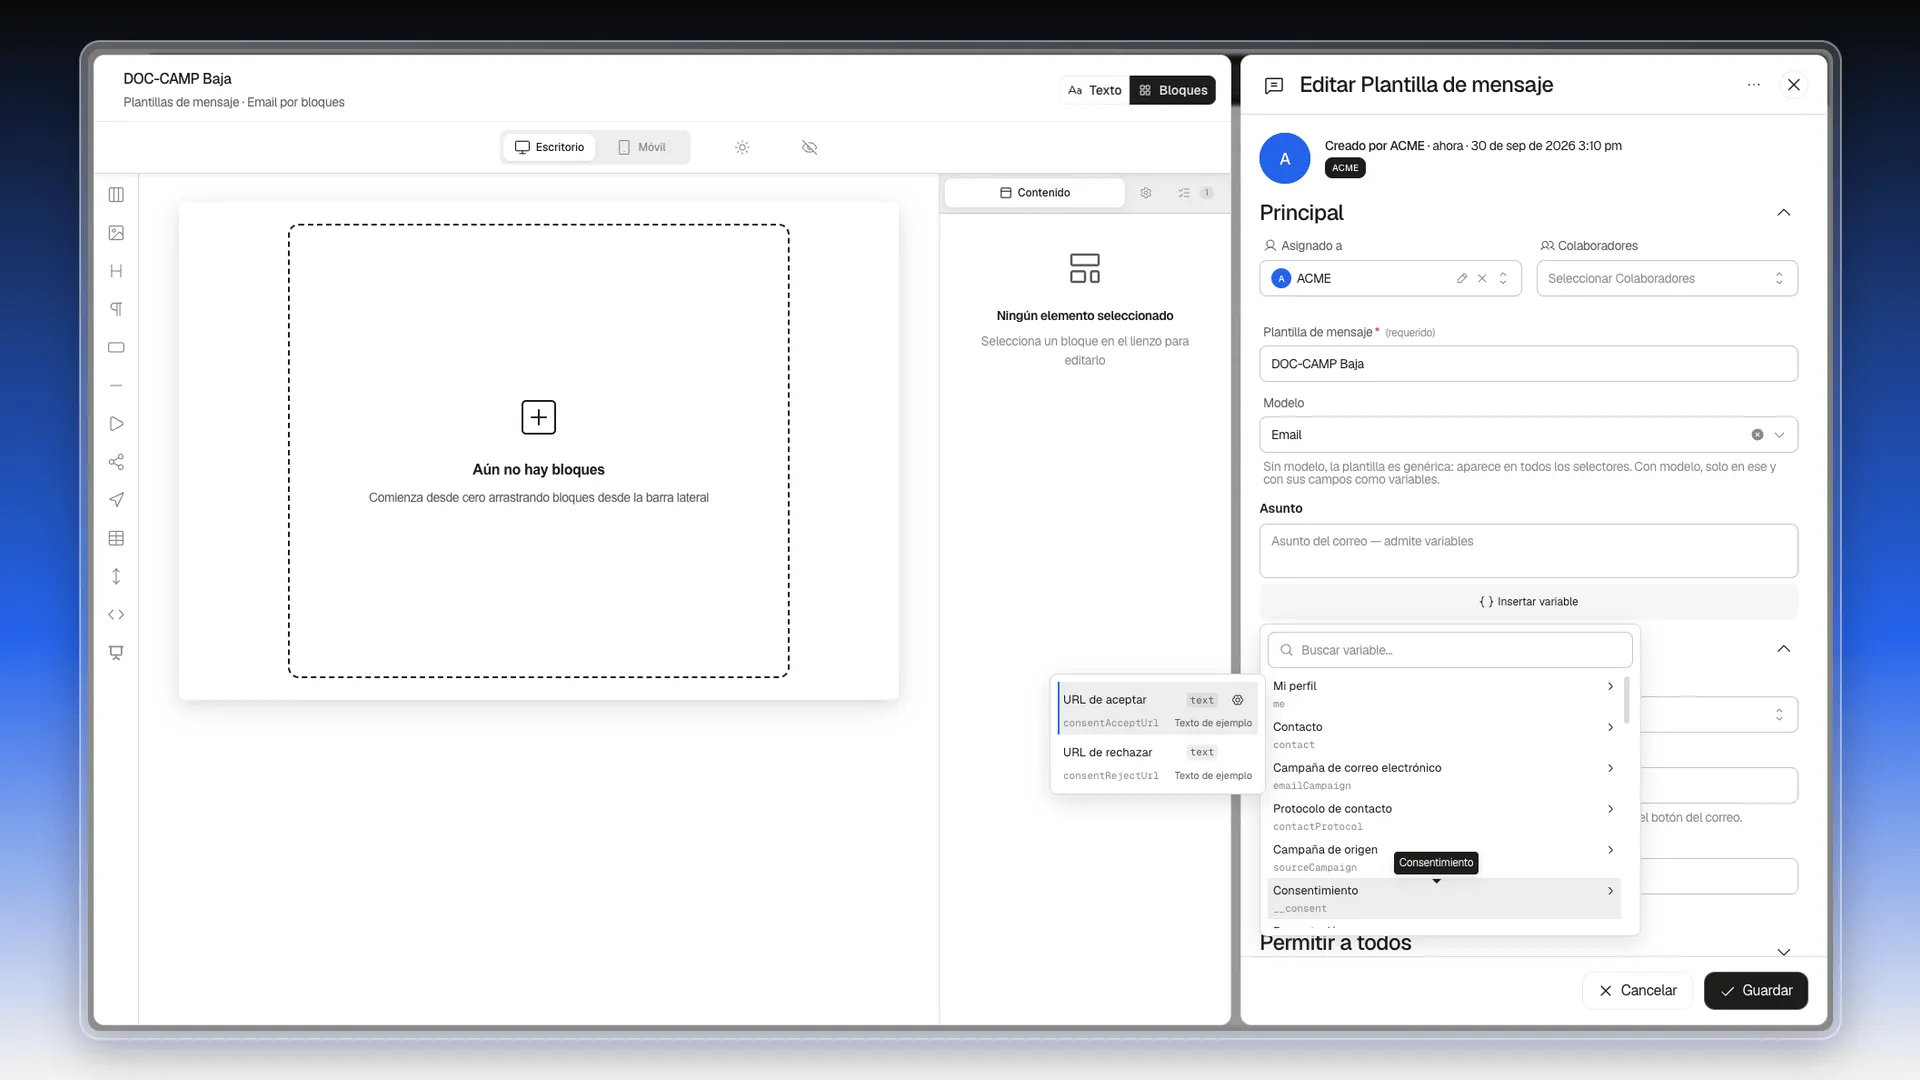This screenshot has height=1080, width=1920.
Task: Open Seleccionar Colaboradores dropdown
Action: pos(1667,279)
